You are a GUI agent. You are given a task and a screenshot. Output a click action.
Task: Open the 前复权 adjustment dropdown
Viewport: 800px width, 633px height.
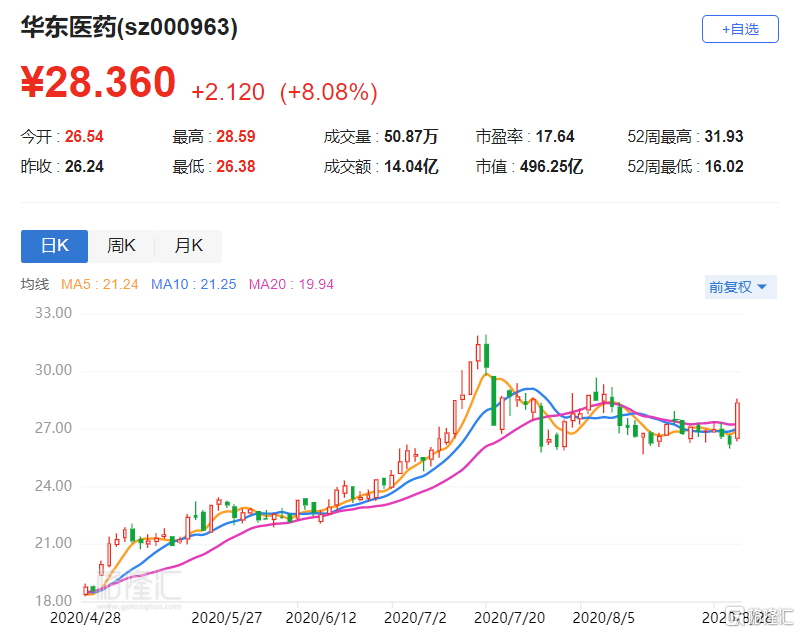pyautogui.click(x=740, y=287)
